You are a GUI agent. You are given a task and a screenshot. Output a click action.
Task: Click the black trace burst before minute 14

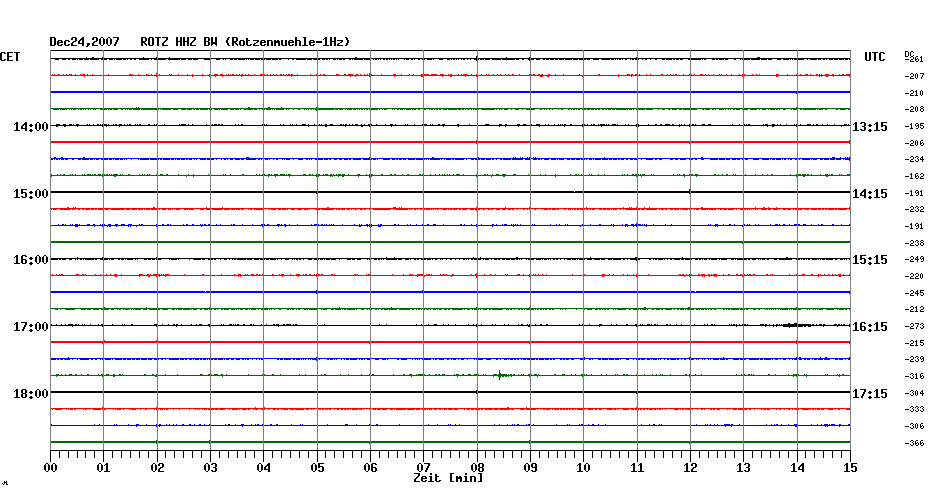tap(795, 325)
